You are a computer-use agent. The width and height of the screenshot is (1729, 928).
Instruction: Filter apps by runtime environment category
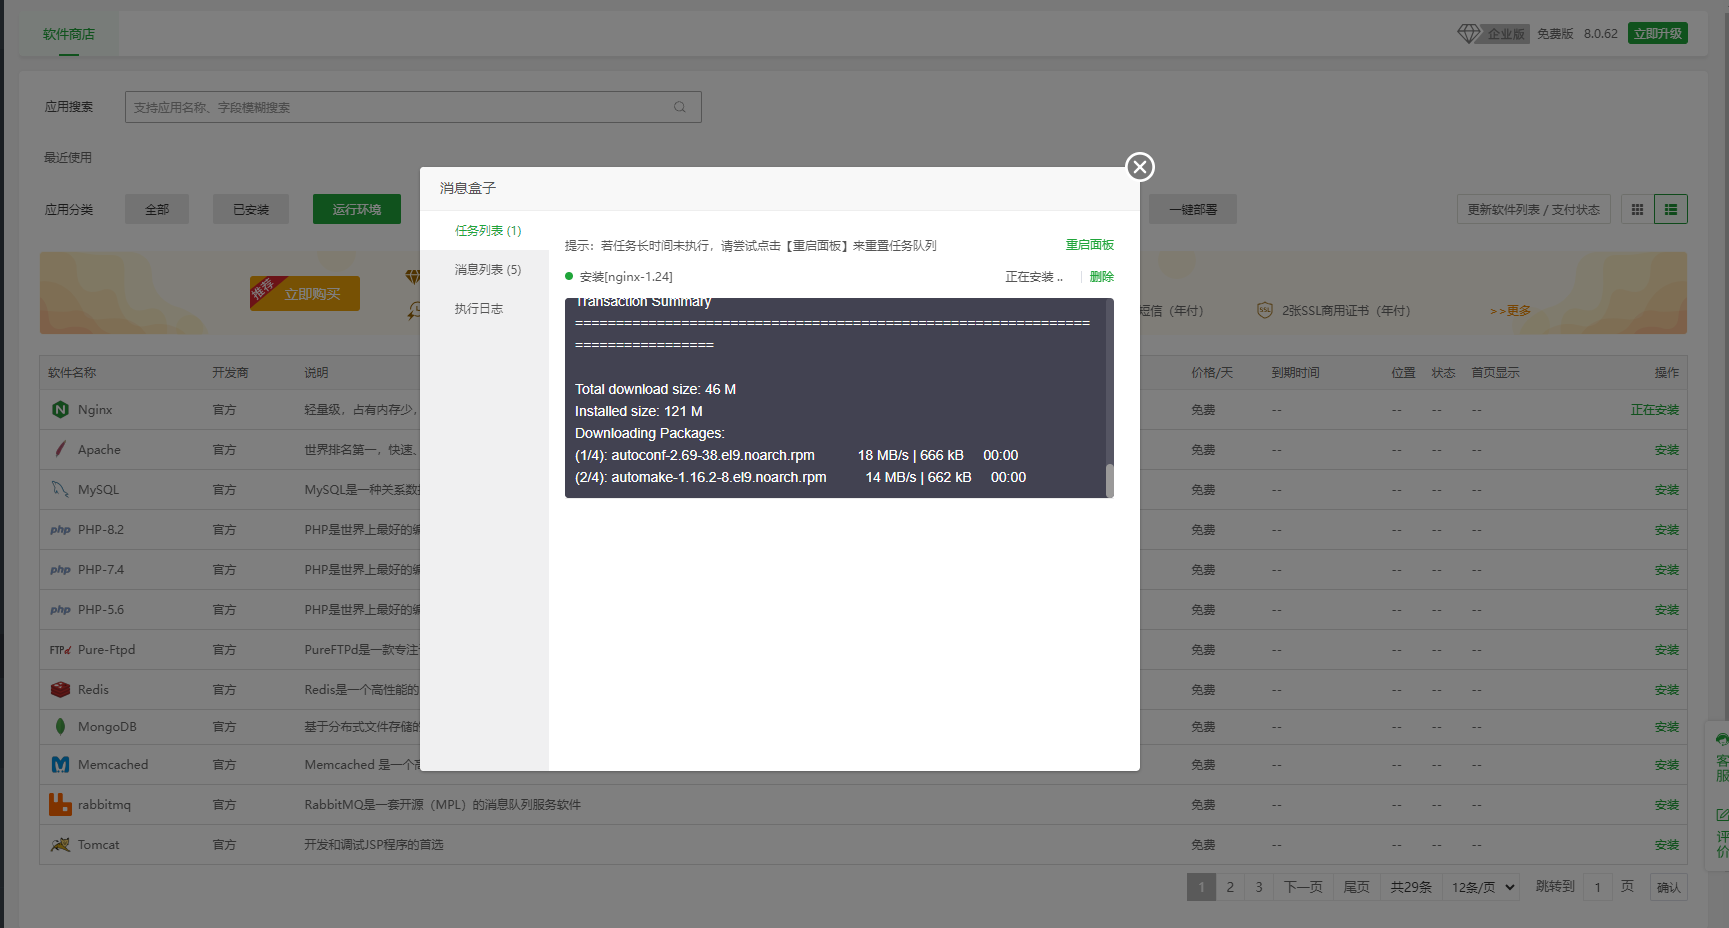tap(357, 210)
